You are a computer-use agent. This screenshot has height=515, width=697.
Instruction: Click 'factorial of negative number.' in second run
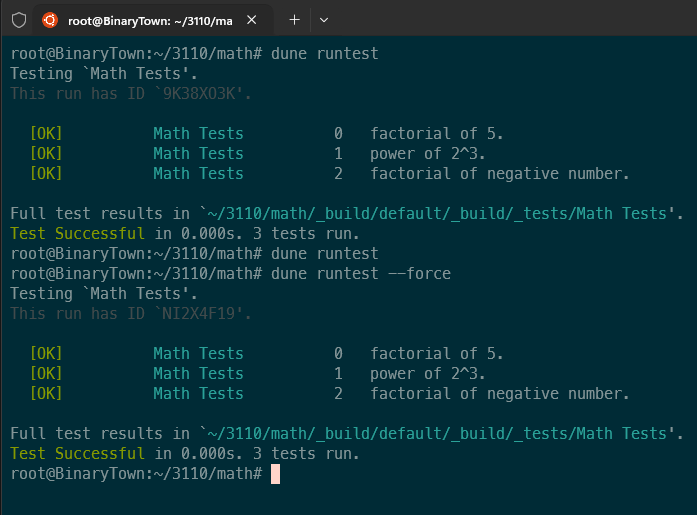click(500, 393)
